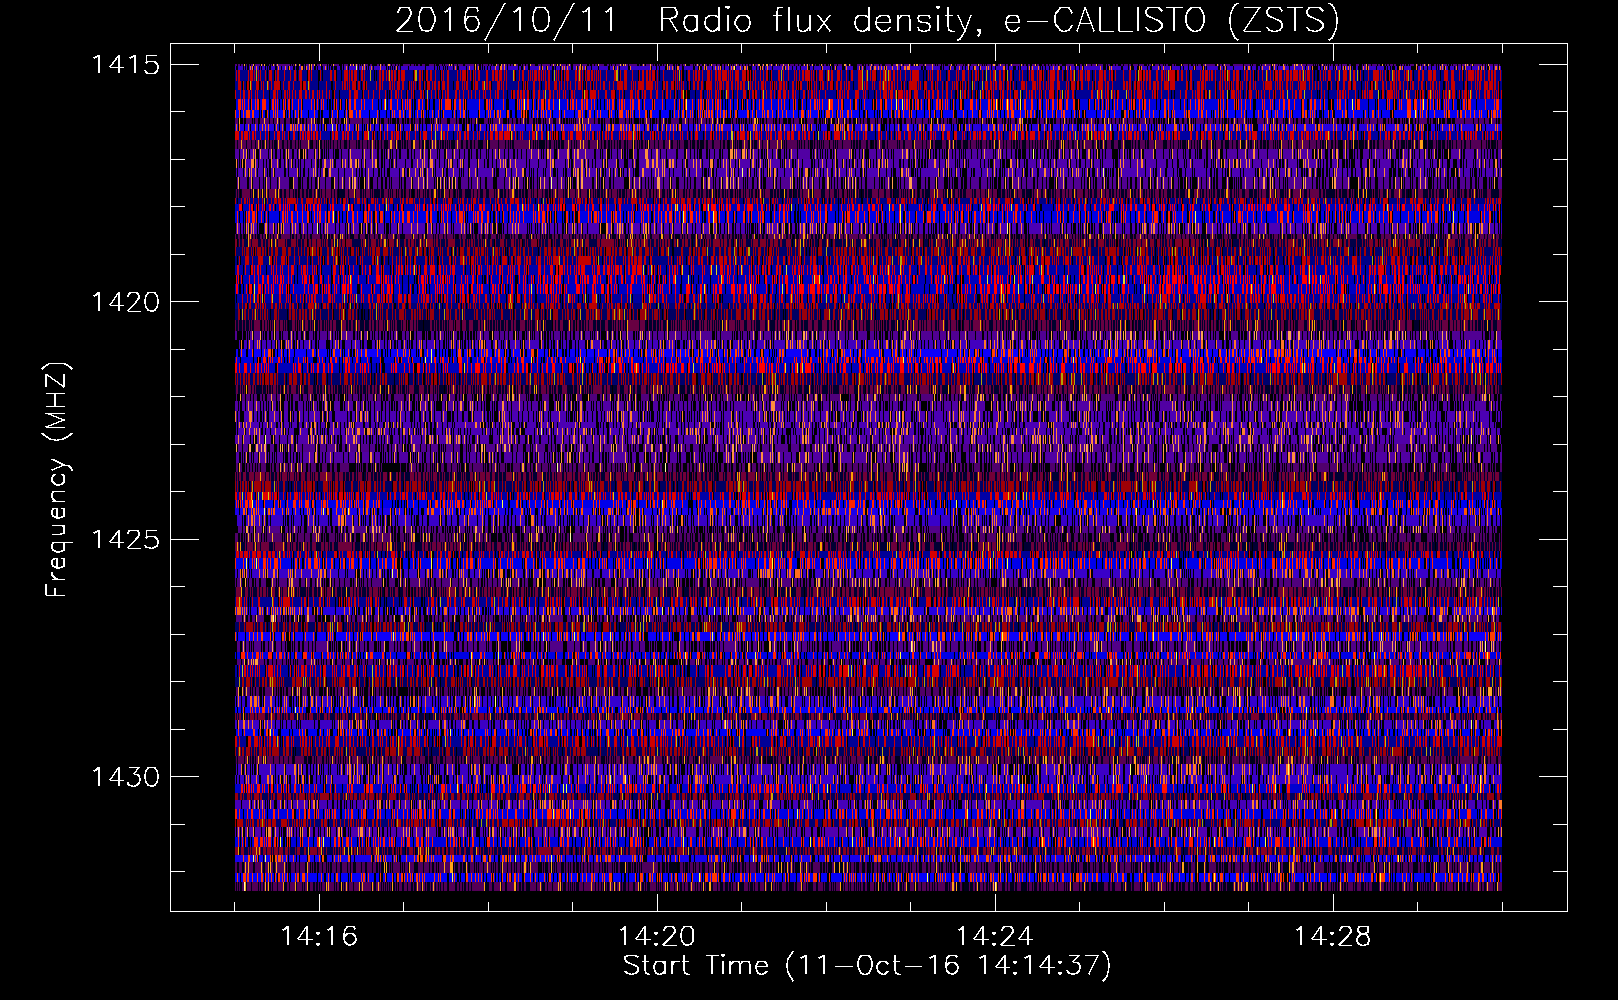1618x1000 pixels.
Task: Select the date '2016/10/11' in the title
Action: tap(507, 21)
